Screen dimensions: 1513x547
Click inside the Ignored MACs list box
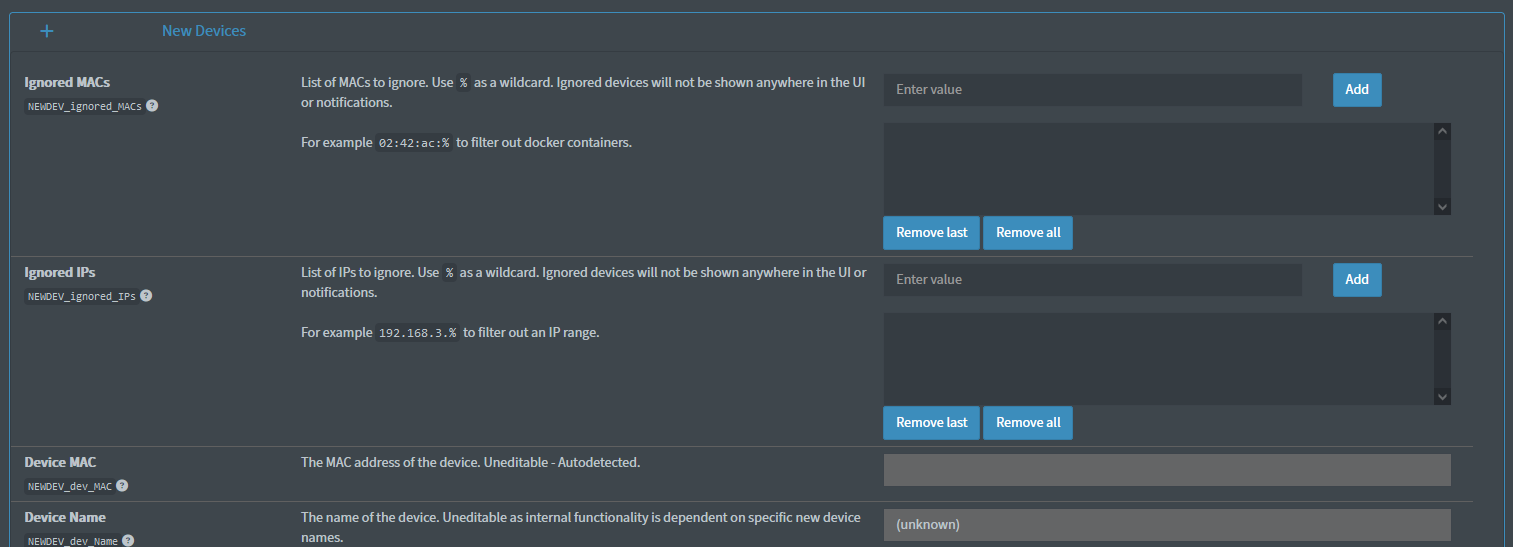(x=1158, y=168)
